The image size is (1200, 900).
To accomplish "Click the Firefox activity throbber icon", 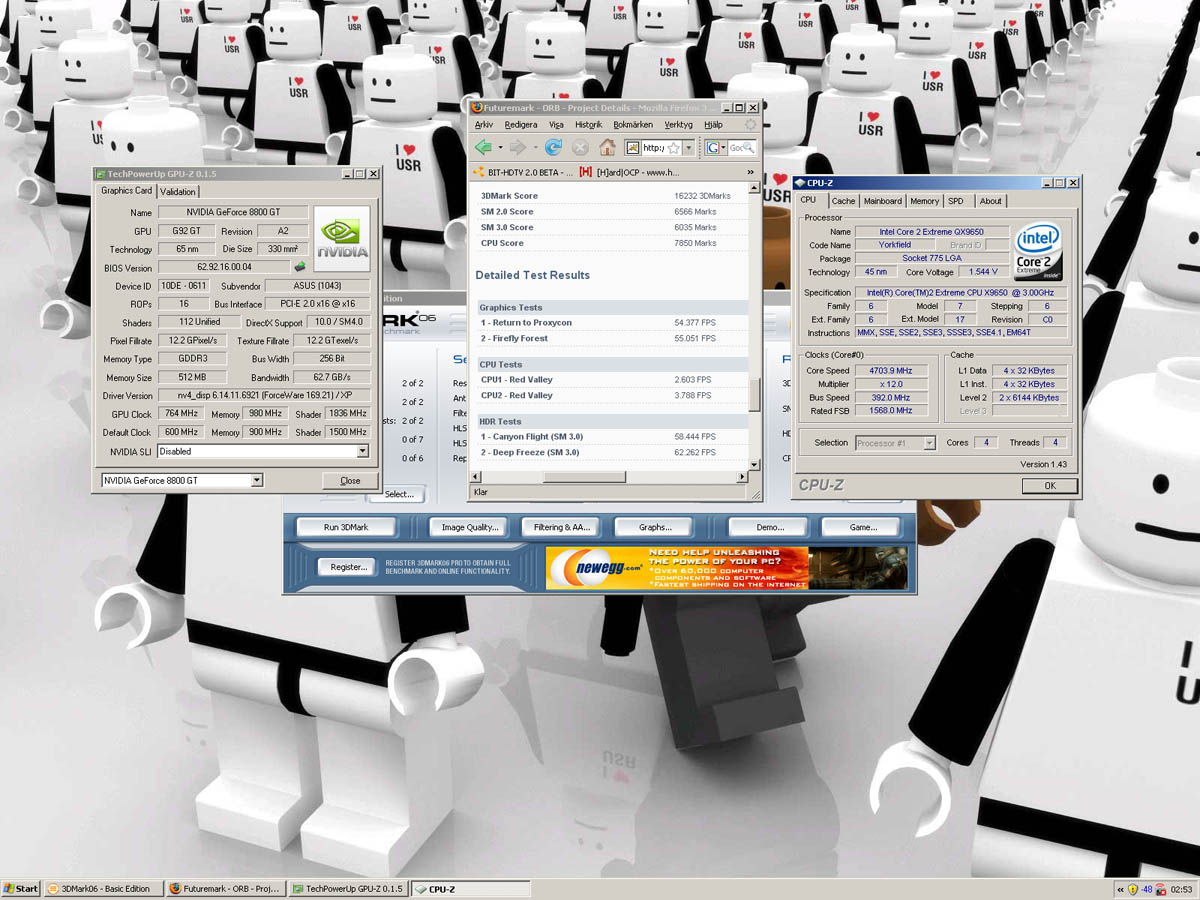I will (750, 124).
